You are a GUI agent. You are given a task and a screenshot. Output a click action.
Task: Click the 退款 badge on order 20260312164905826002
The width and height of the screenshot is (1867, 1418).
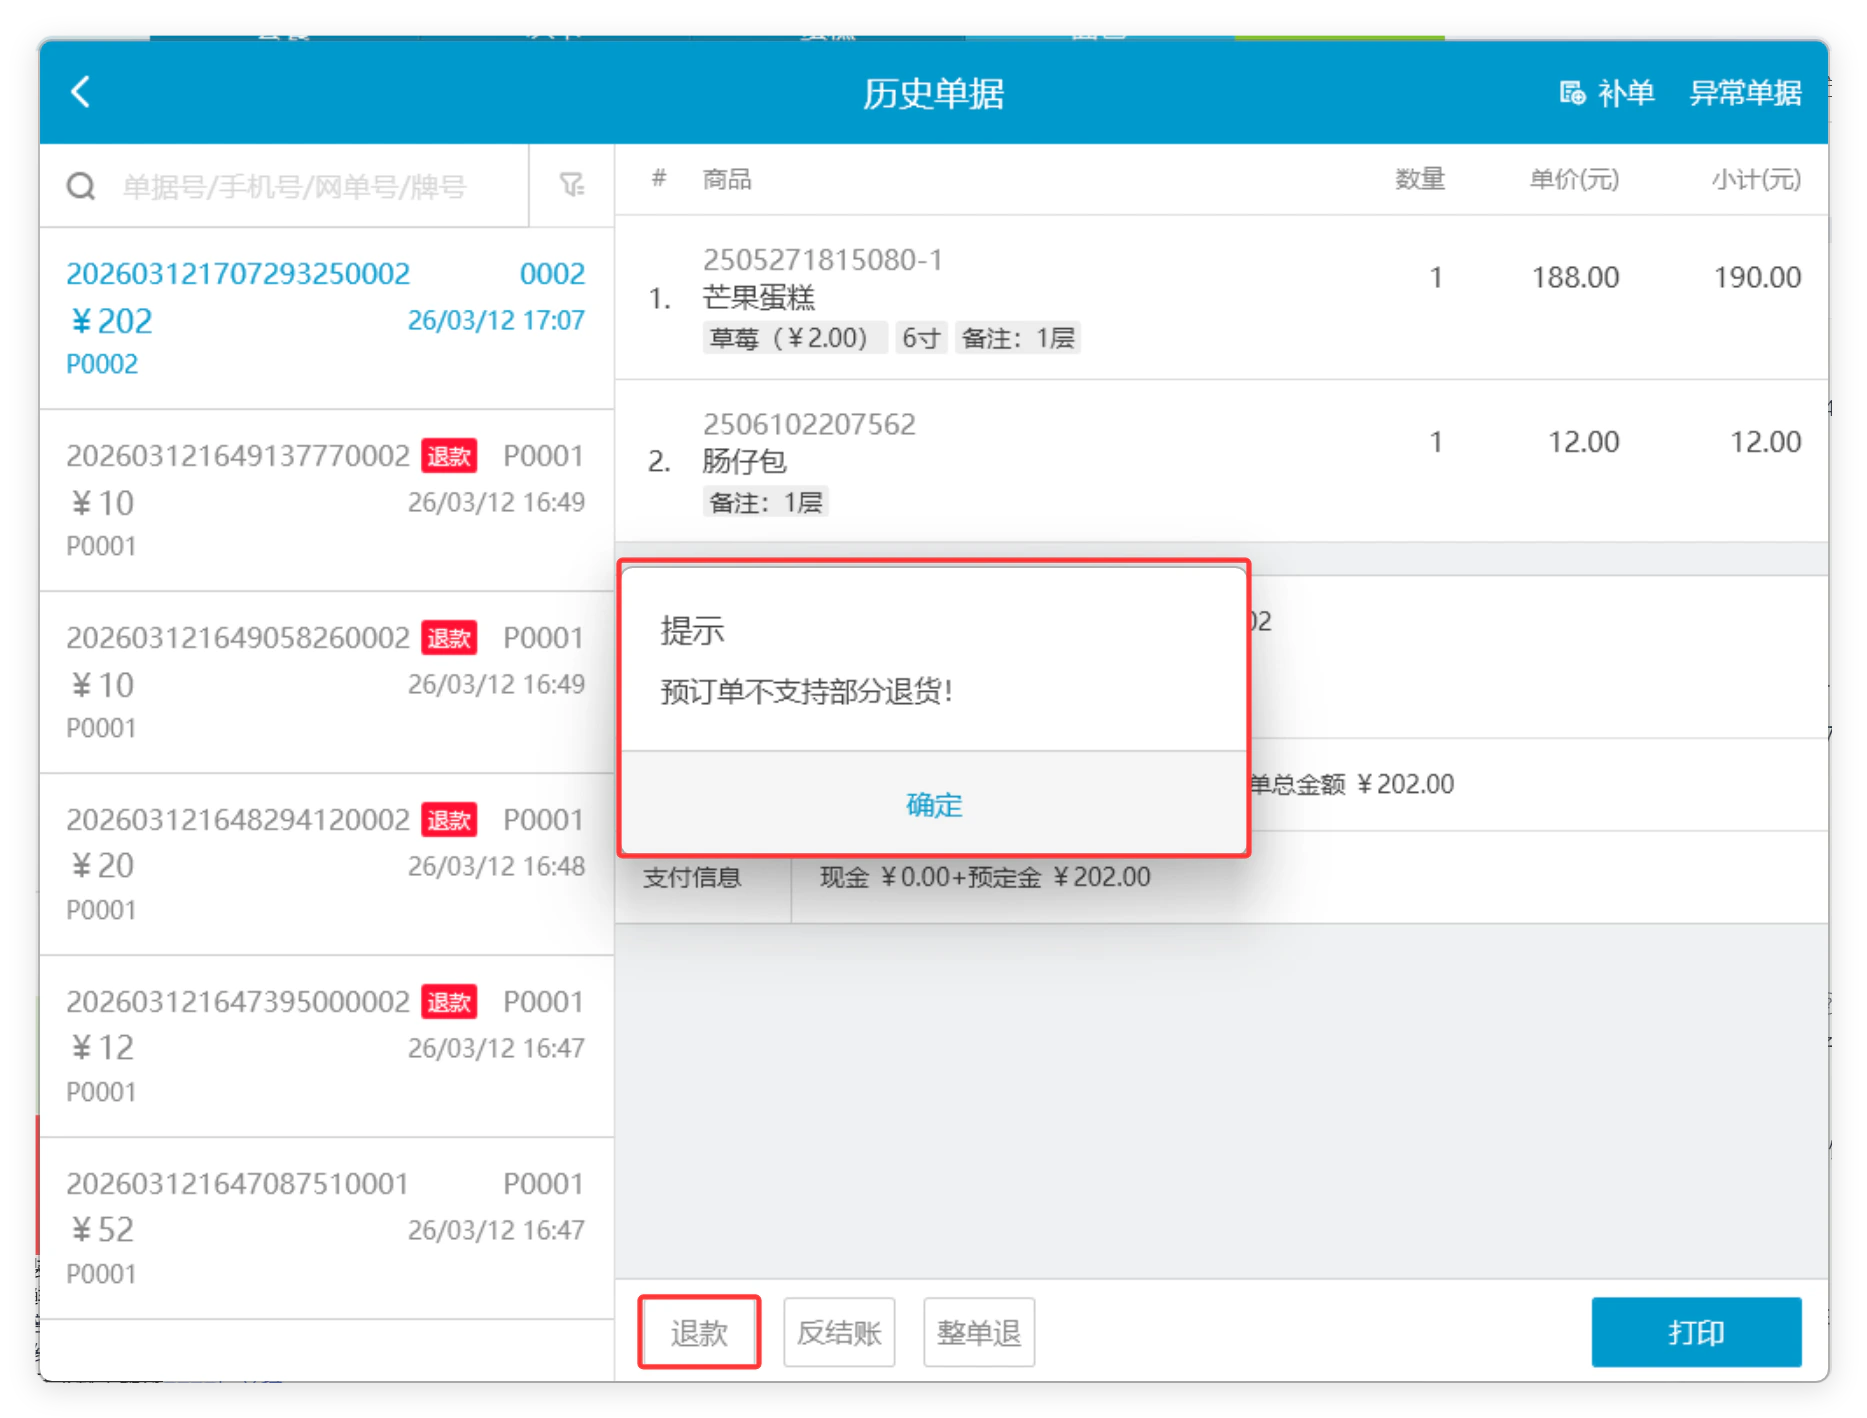click(x=449, y=638)
